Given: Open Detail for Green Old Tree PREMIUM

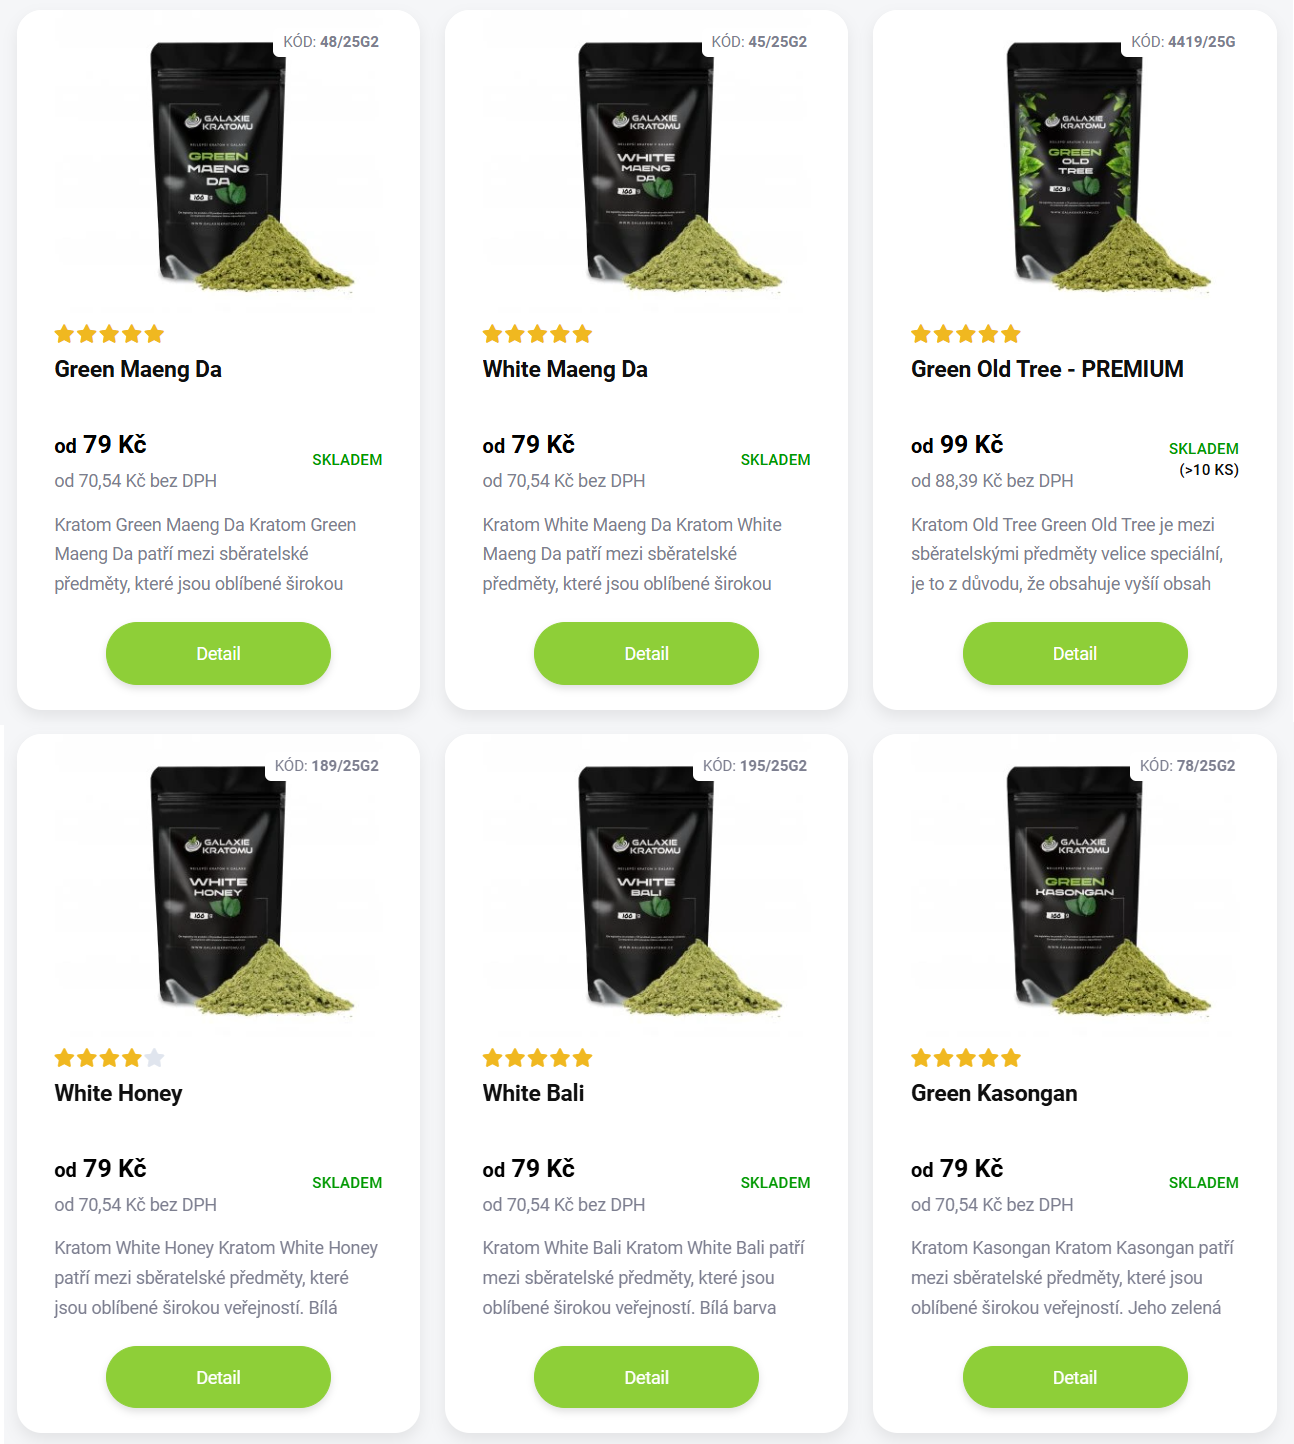Looking at the screenshot, I should coord(1075,653).
